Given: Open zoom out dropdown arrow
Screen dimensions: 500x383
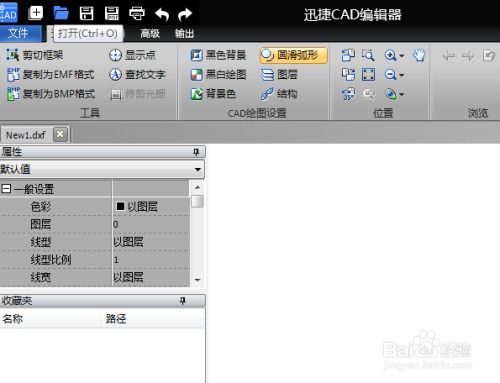Looking at the screenshot, I should [402, 75].
